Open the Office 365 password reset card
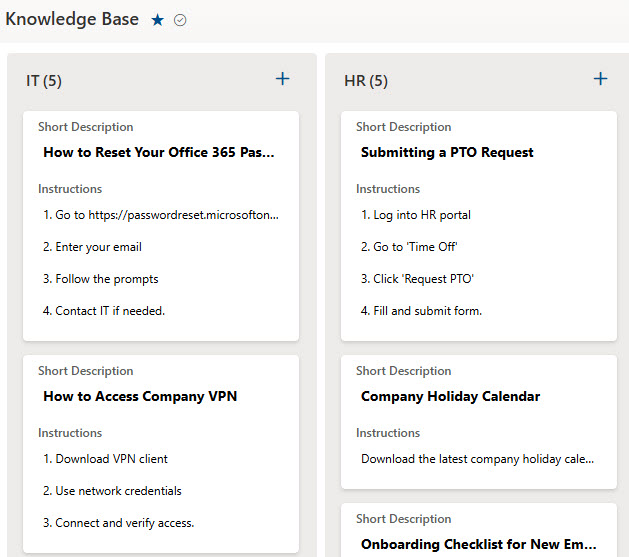Screen dimensions: 629x557 pyautogui.click(x=161, y=226)
